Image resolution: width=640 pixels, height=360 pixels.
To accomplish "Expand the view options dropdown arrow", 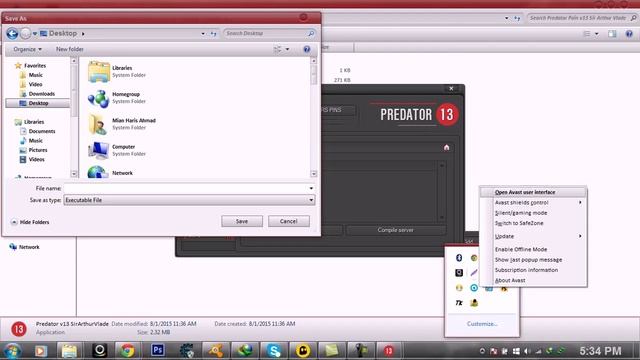I will click(287, 49).
